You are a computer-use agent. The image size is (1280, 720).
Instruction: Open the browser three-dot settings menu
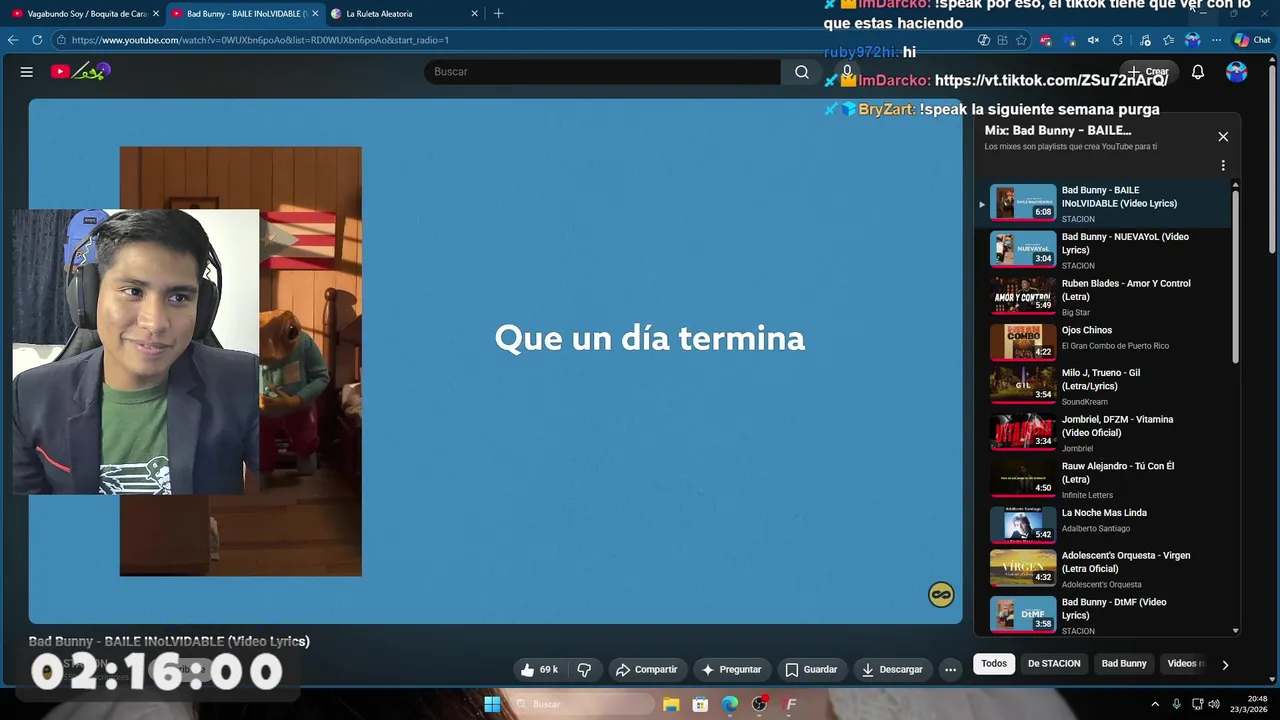1216,40
